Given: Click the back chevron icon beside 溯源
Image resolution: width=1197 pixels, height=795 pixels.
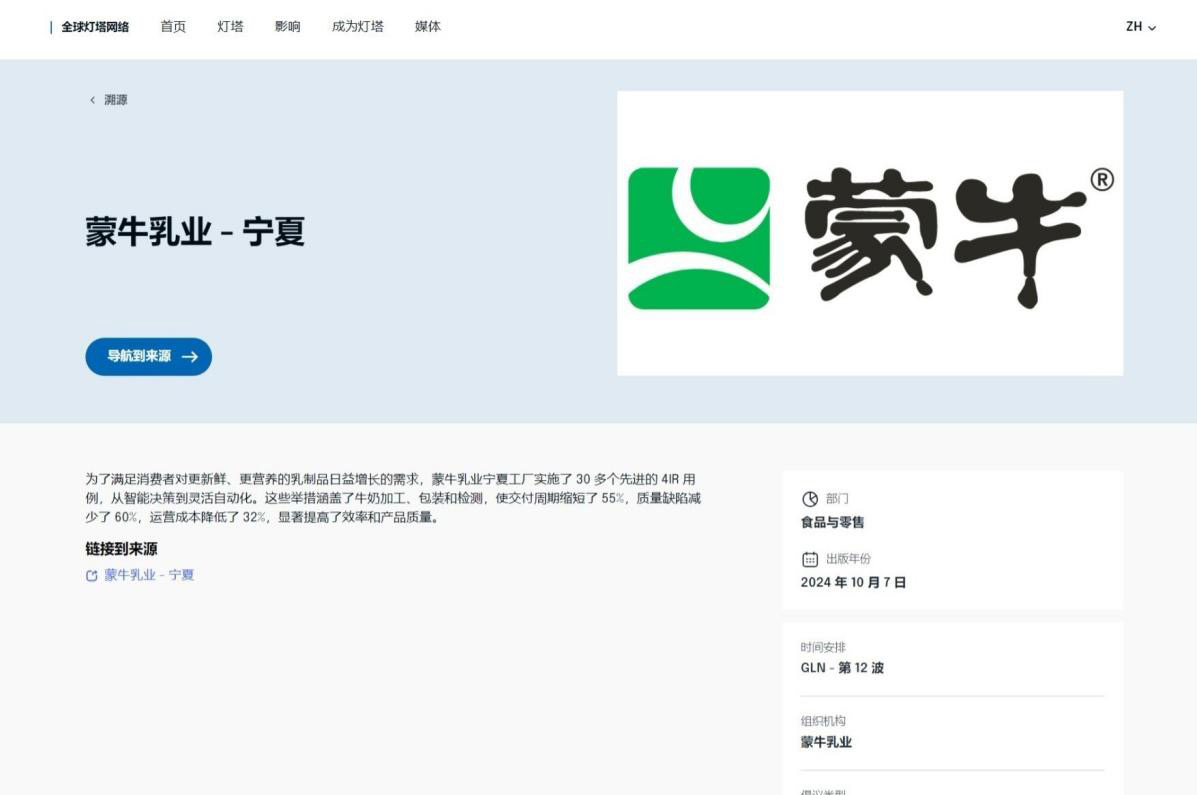Looking at the screenshot, I should 92,100.
